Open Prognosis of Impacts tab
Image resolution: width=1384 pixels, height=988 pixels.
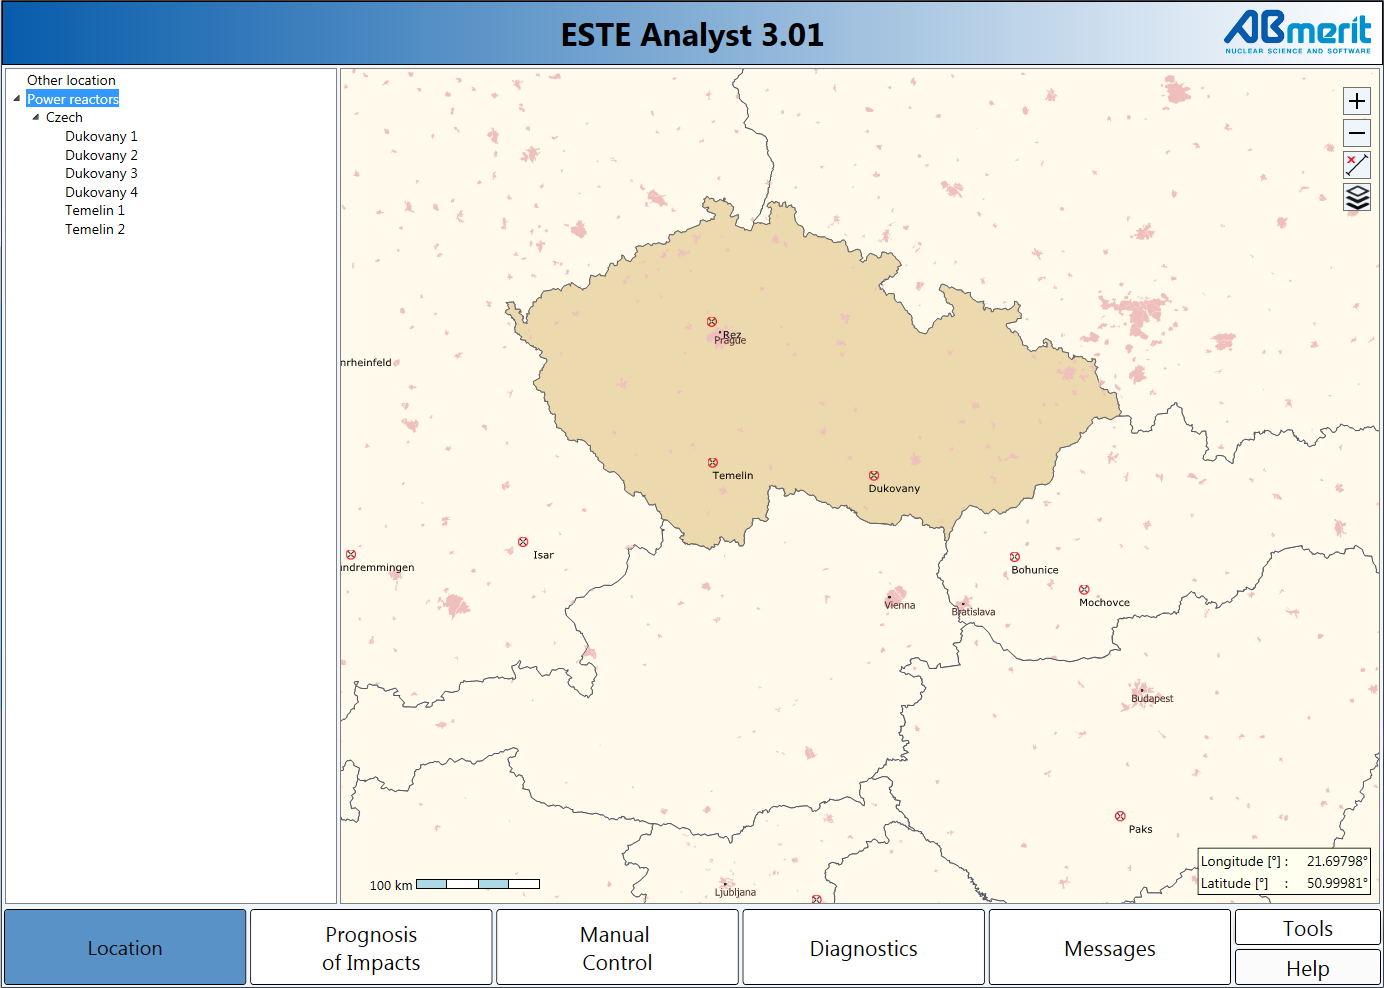tap(371, 947)
